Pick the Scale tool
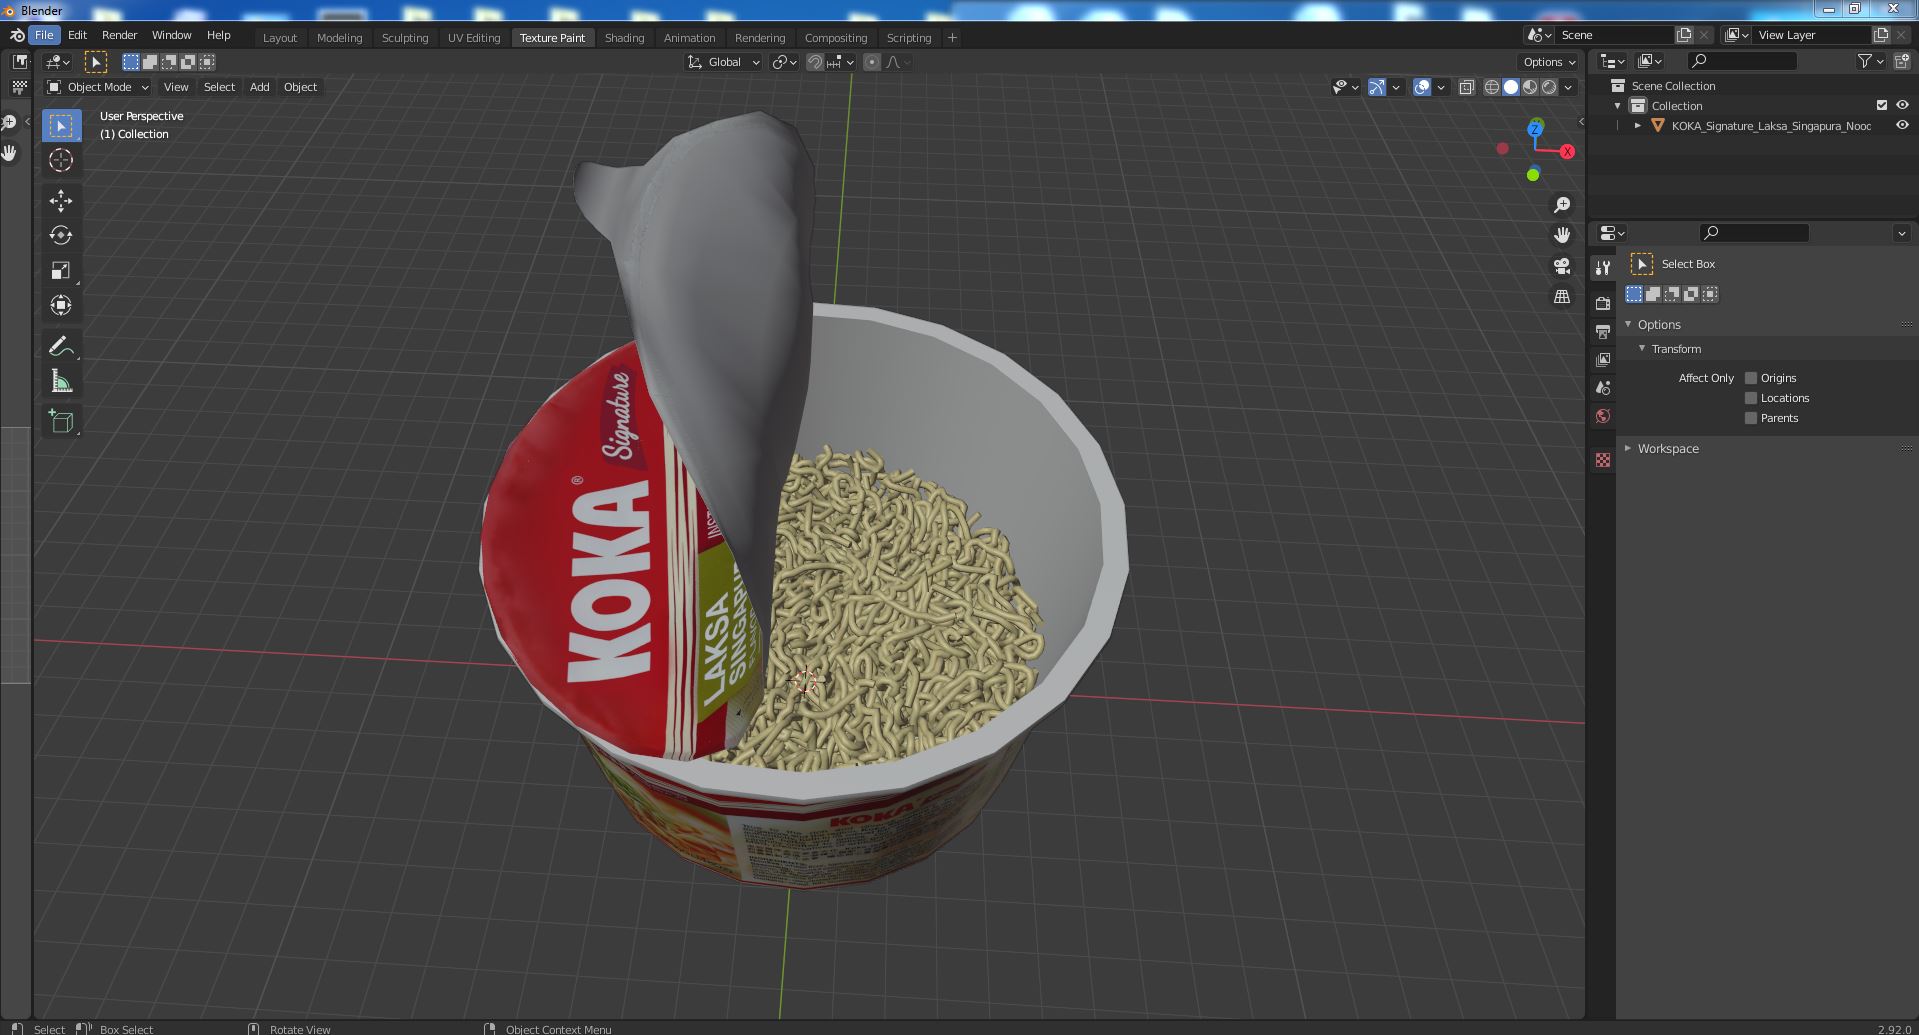 coord(61,271)
